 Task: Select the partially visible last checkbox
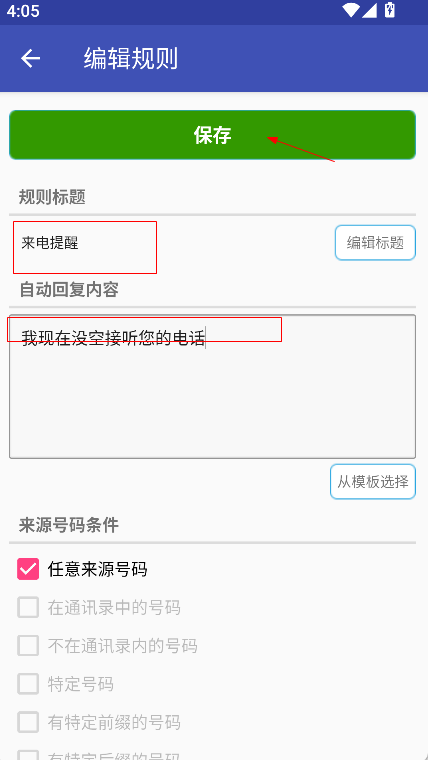pos(28,755)
